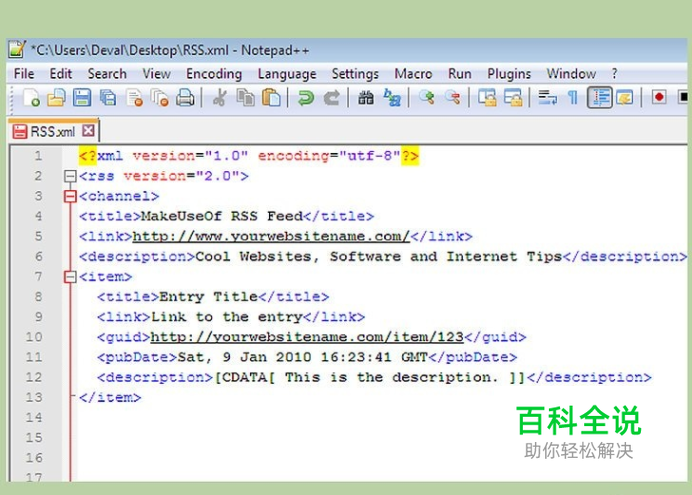
Task: Click the Redo arrow icon
Action: tap(331, 98)
